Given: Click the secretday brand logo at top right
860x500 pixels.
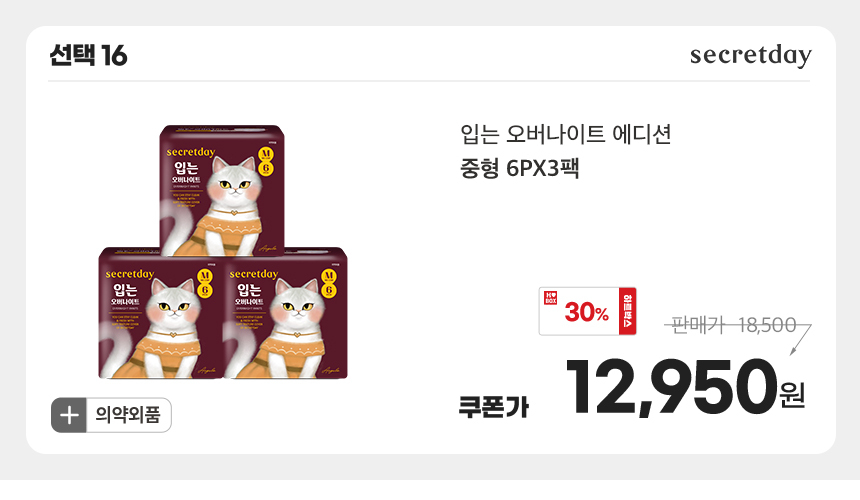Looking at the screenshot, I should click(750, 55).
